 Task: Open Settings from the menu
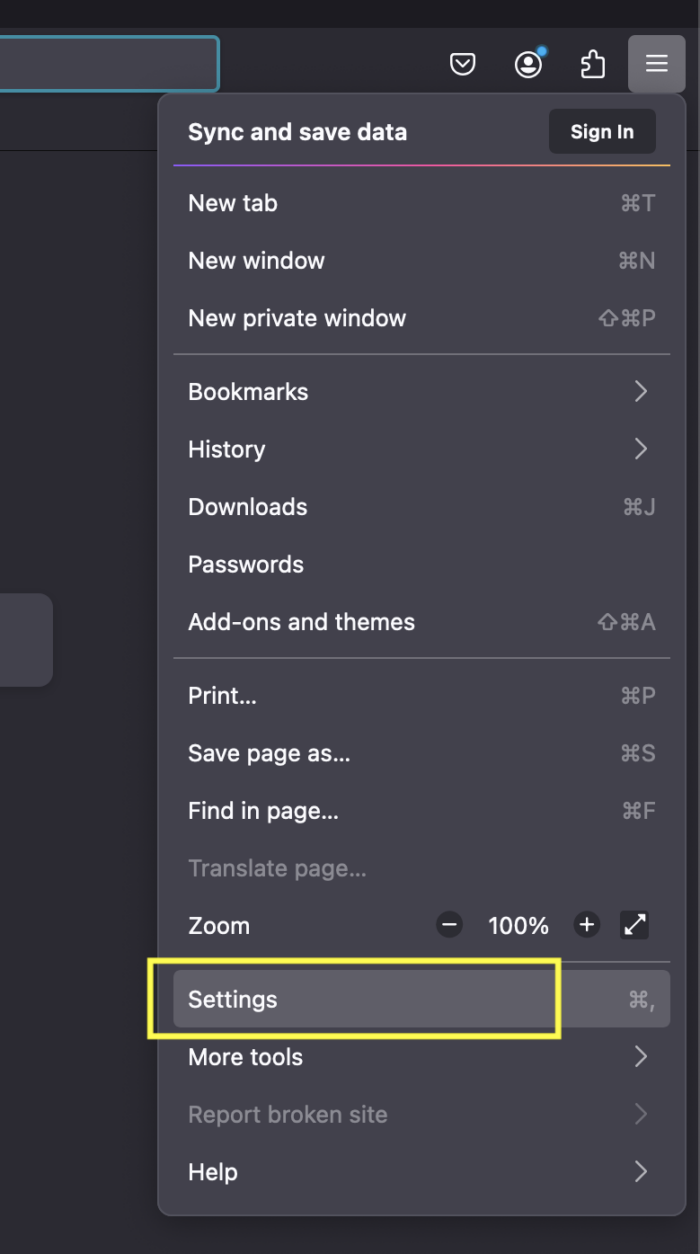(233, 999)
